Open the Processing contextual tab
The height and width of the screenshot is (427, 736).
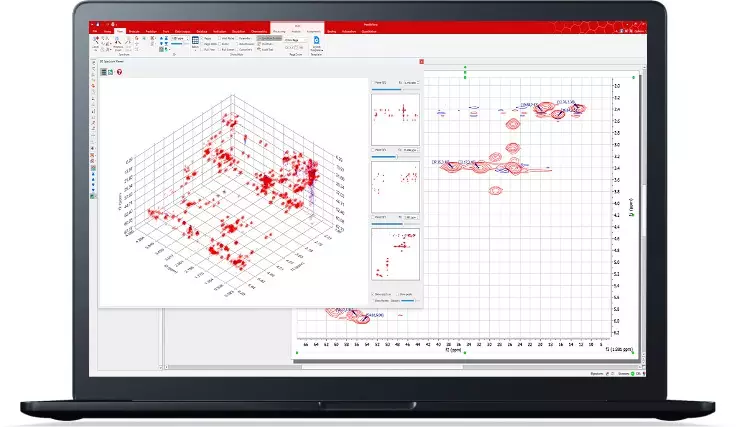(x=279, y=31)
